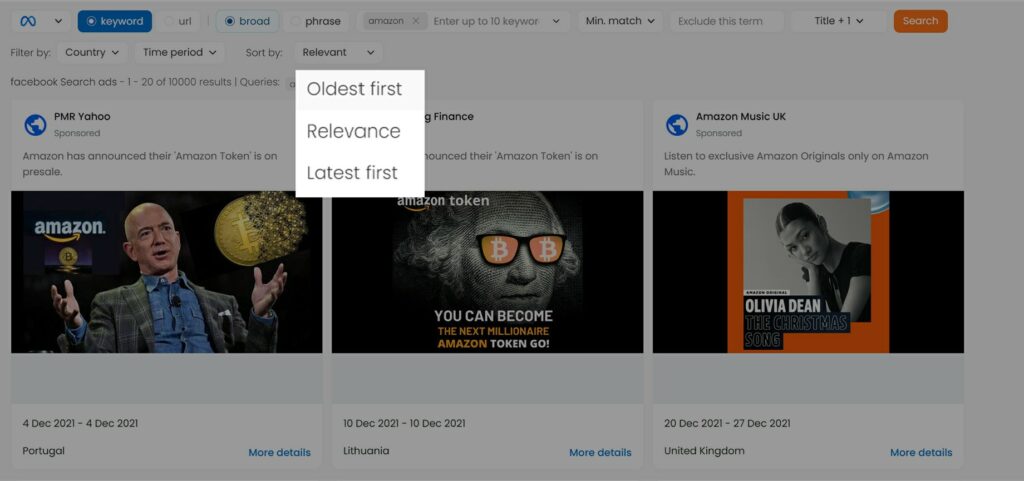This screenshot has height=481, width=1024.
Task: Select the broad match radio option
Action: 248,21
